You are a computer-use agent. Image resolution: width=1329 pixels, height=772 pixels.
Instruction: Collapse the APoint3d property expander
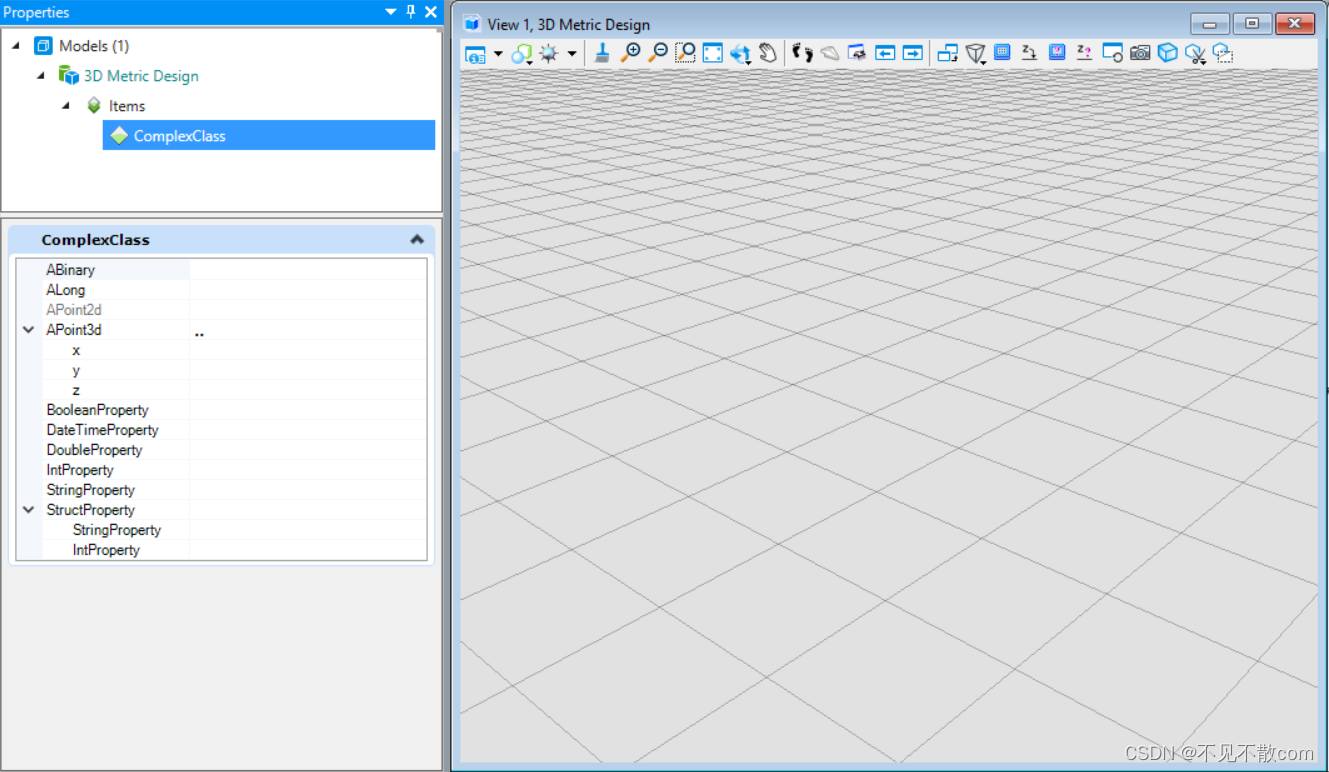[29, 330]
